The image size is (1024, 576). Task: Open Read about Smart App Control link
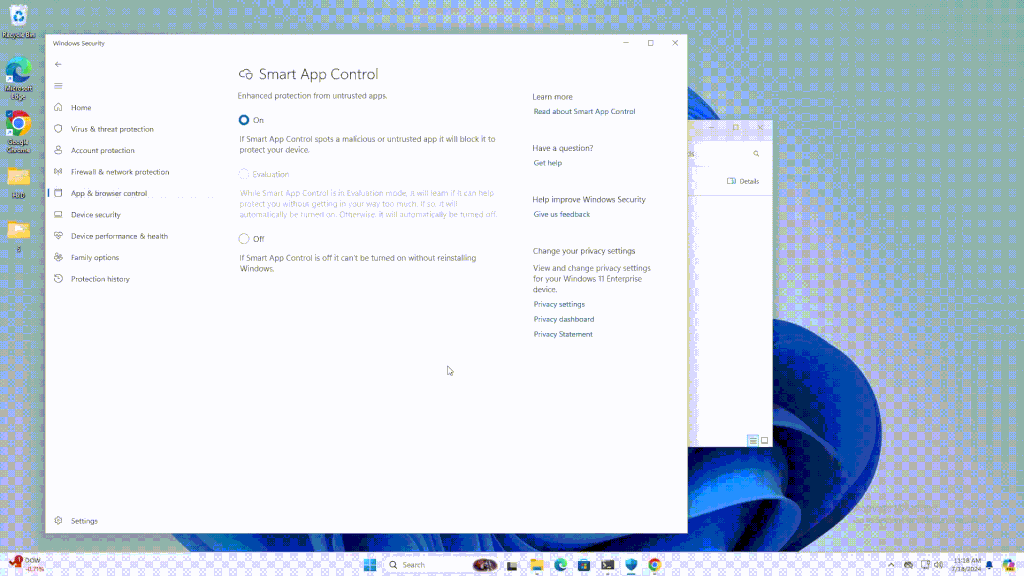point(584,111)
